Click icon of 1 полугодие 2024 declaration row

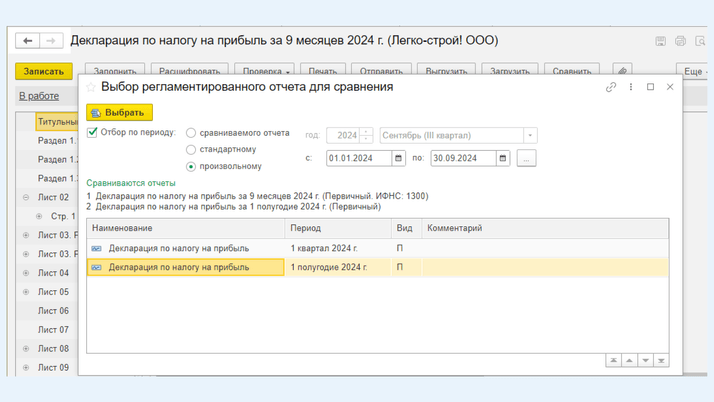[96, 268]
